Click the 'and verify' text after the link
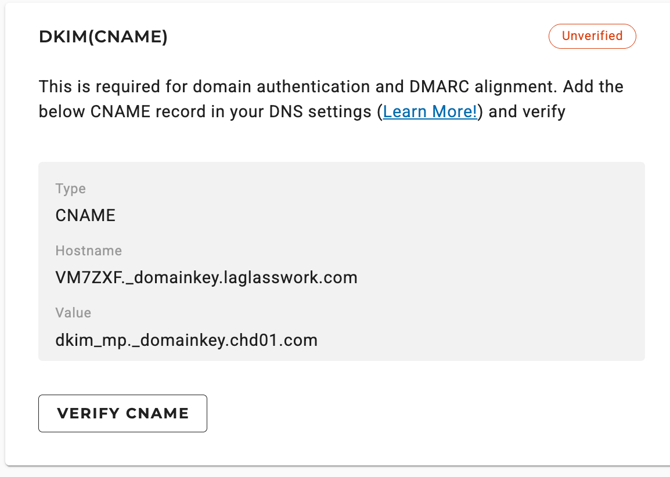Viewport: 670px width, 477px height. pyautogui.click(x=527, y=112)
